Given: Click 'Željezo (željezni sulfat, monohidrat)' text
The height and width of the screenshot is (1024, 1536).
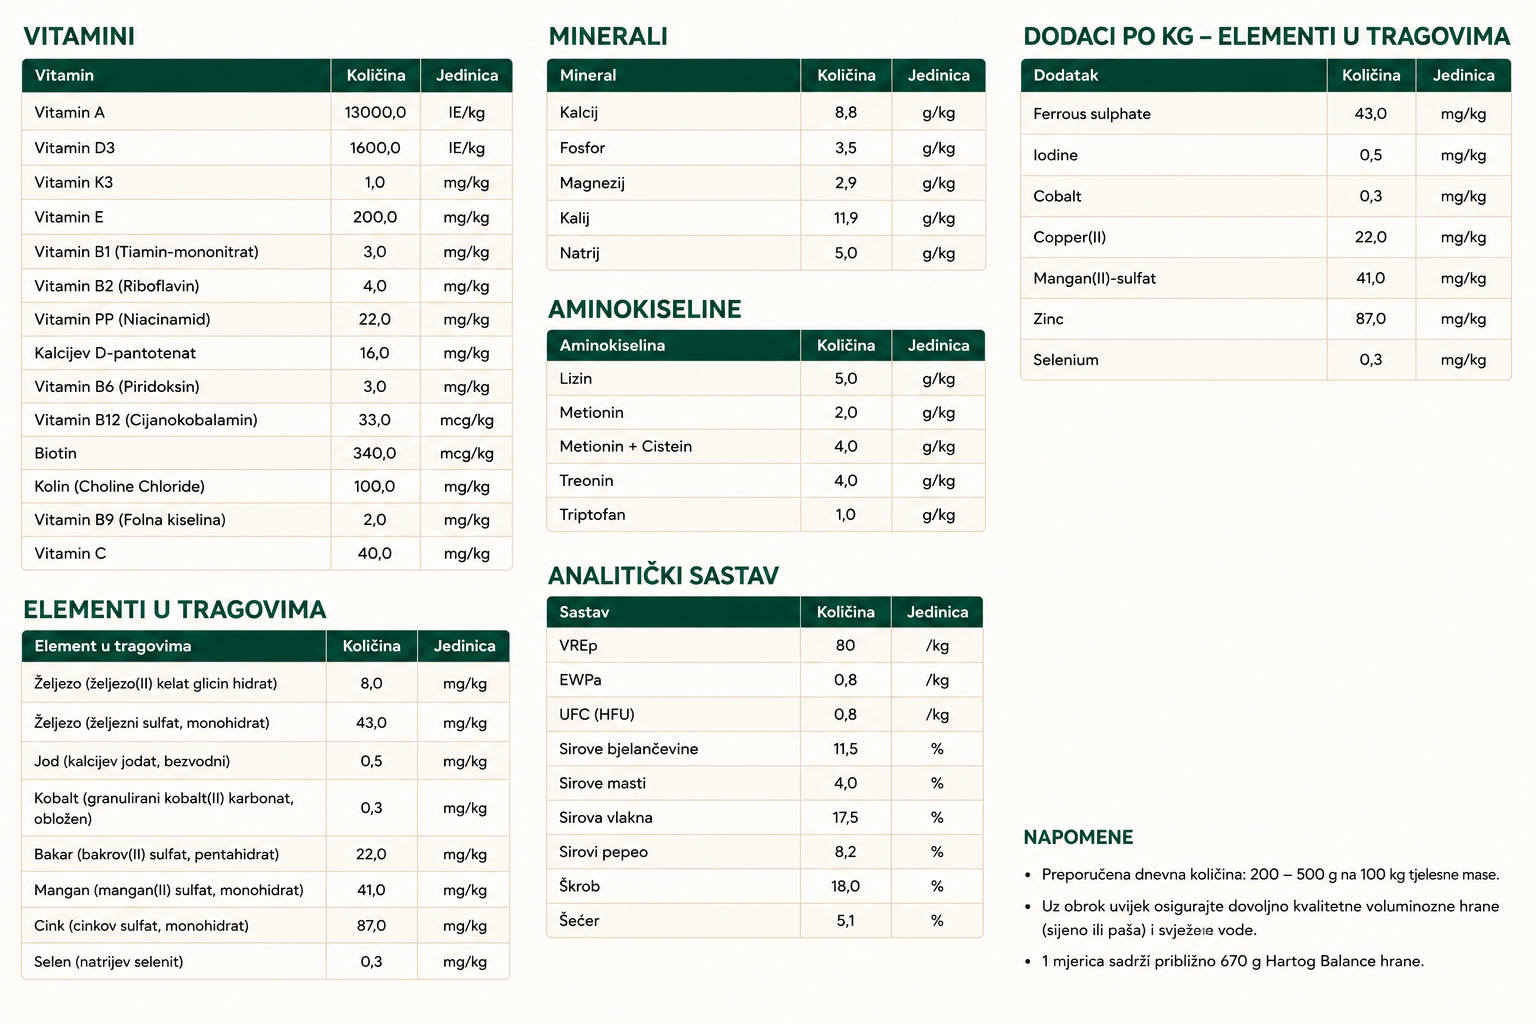Looking at the screenshot, I should (x=152, y=723).
